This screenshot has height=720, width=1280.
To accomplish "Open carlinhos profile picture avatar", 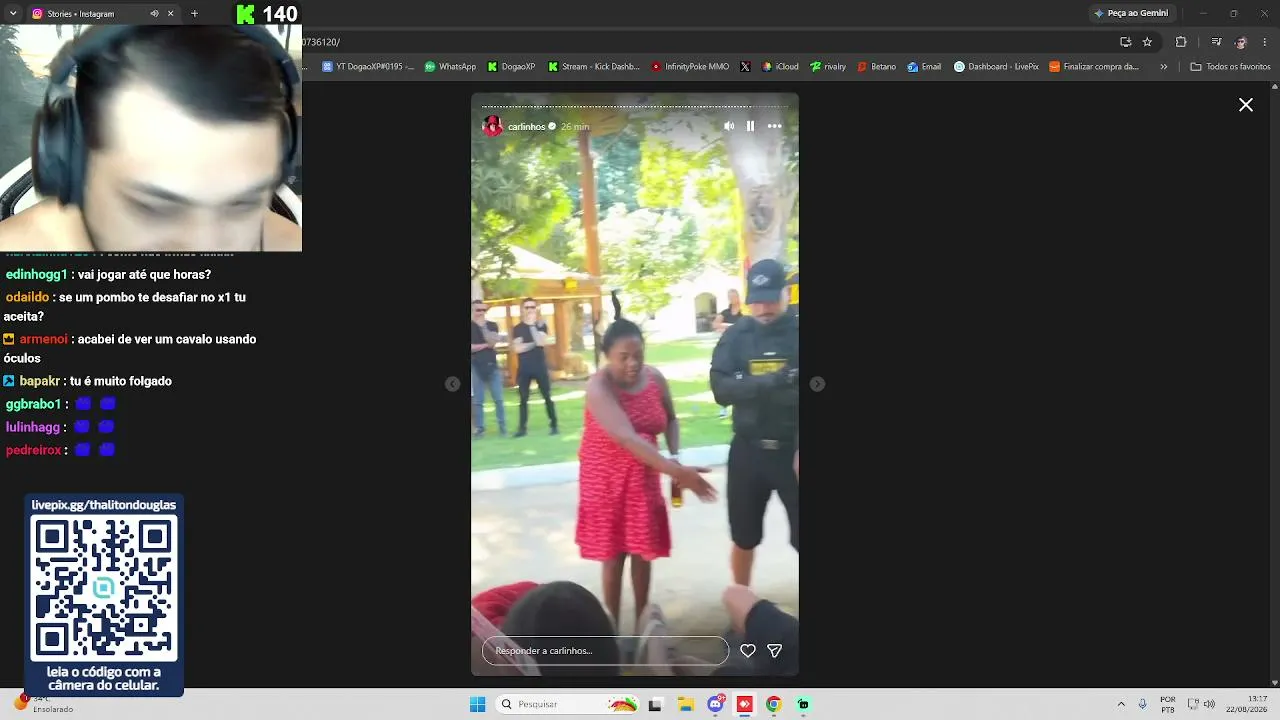I will [492, 126].
